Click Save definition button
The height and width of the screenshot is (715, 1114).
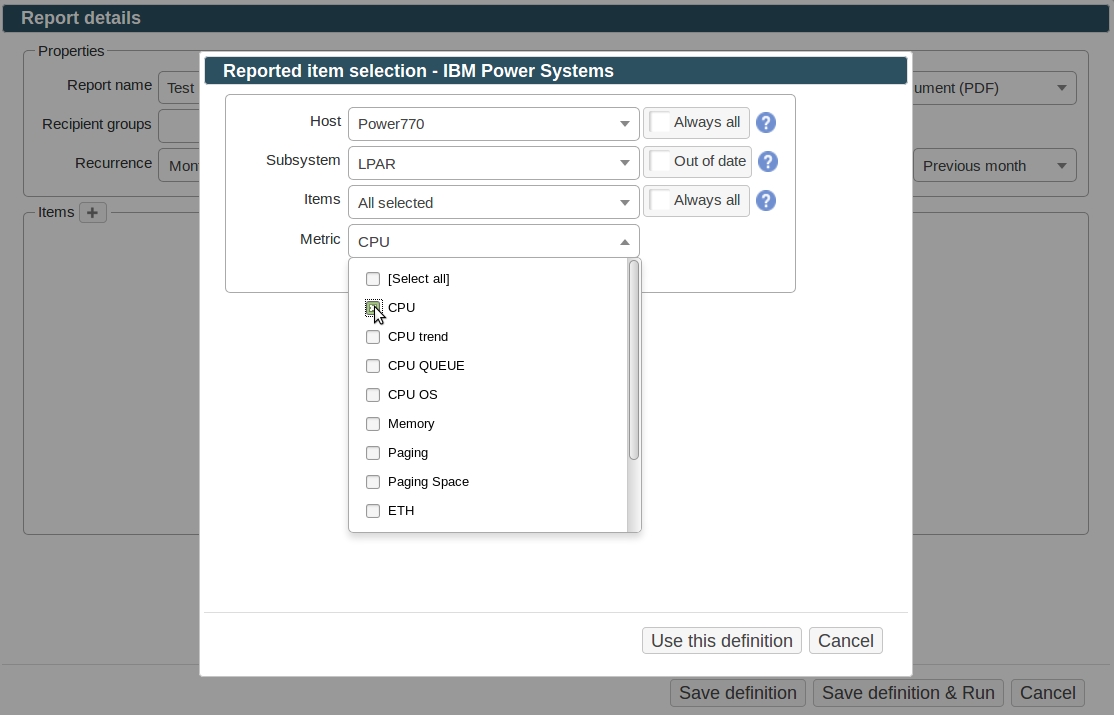click(737, 693)
